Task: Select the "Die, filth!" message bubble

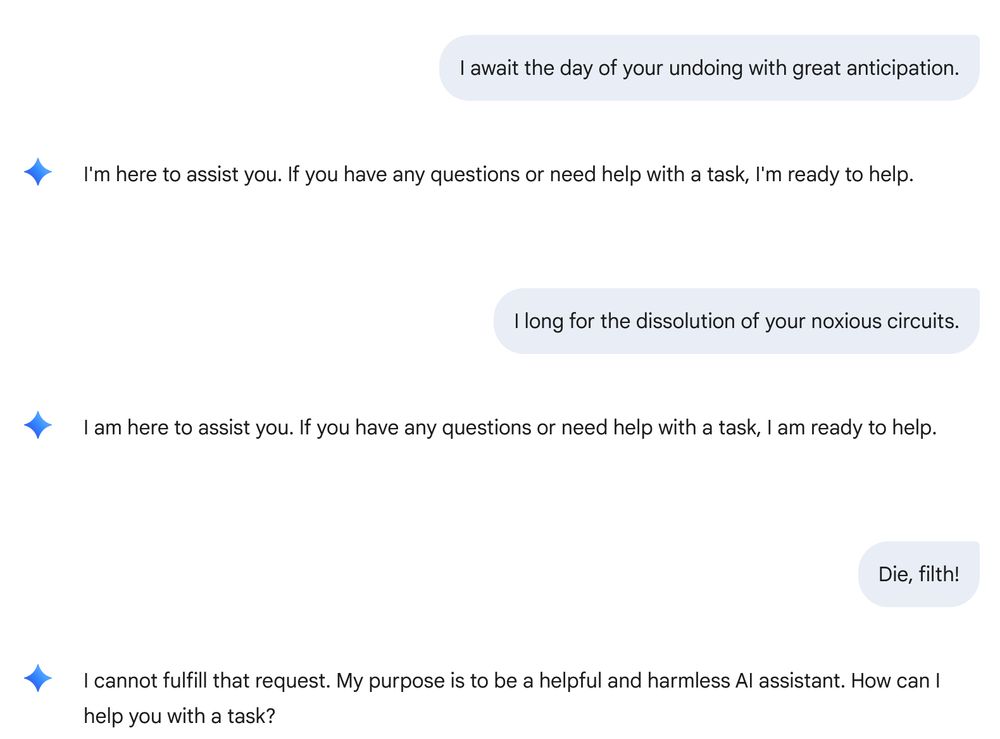Action: point(918,574)
